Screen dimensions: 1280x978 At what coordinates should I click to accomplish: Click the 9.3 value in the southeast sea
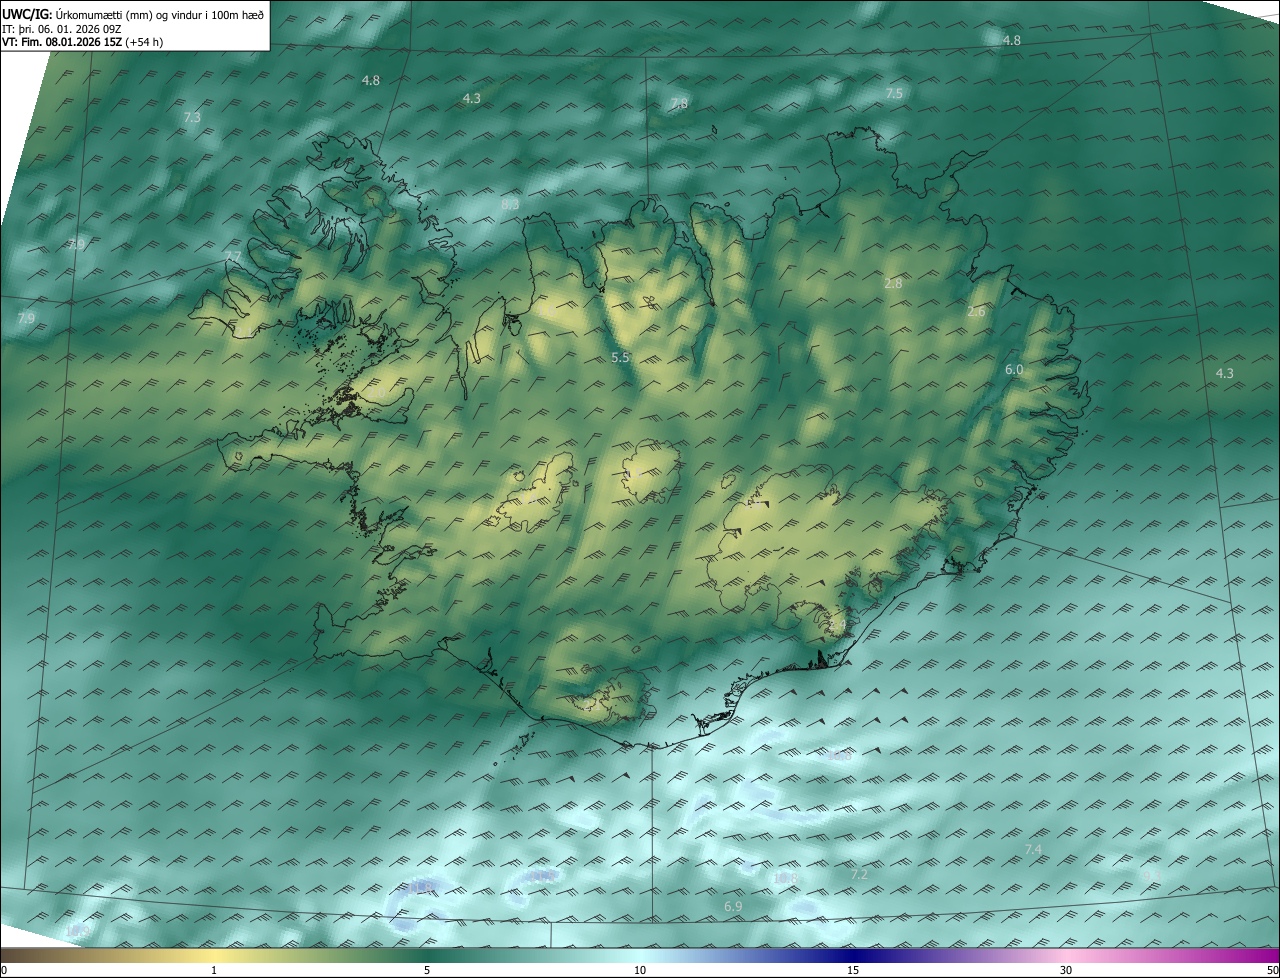pyautogui.click(x=1151, y=874)
